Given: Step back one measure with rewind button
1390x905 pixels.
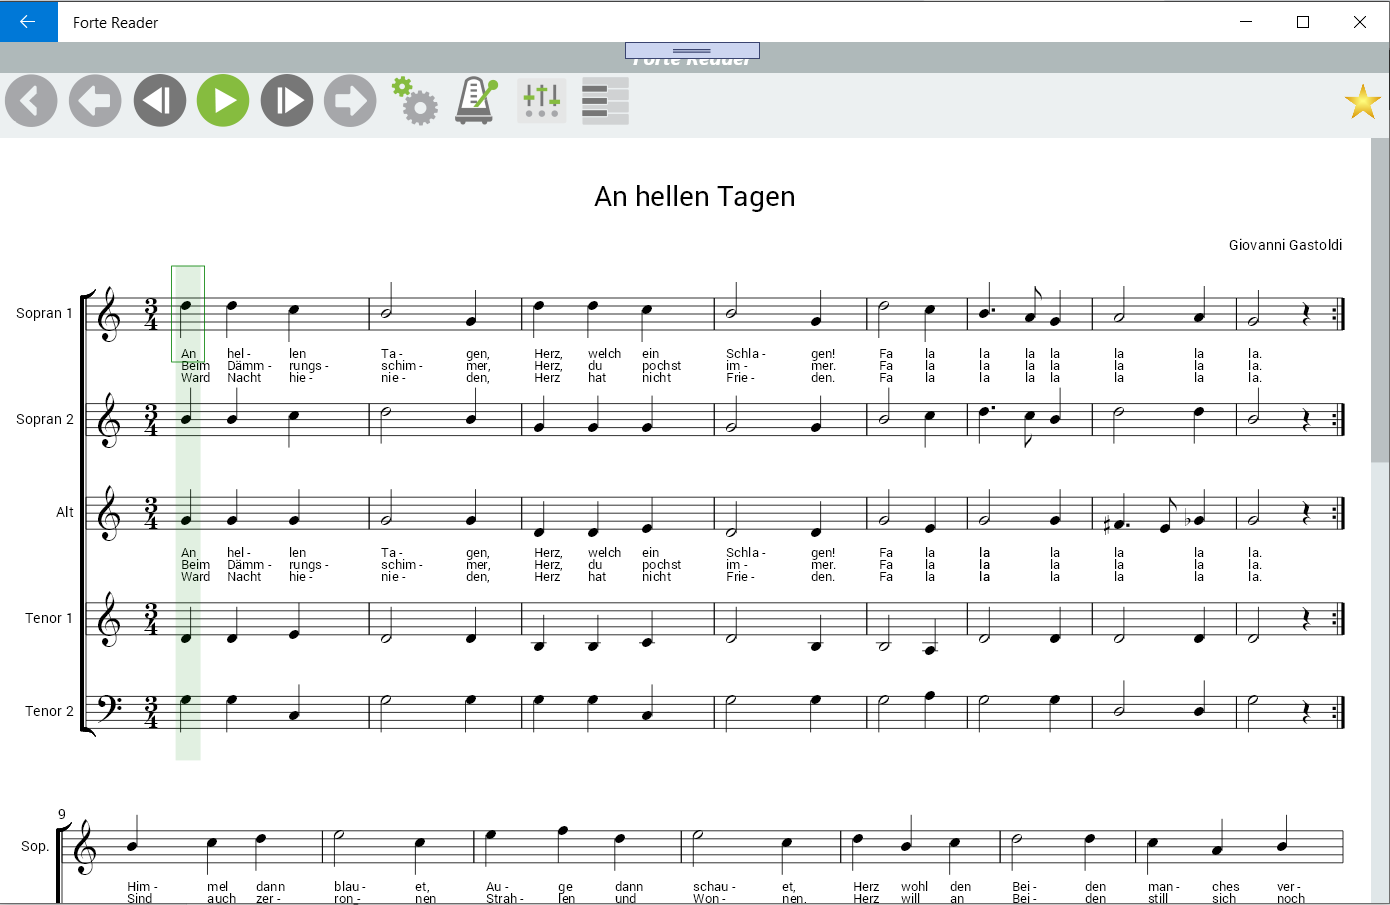Looking at the screenshot, I should coord(160,101).
